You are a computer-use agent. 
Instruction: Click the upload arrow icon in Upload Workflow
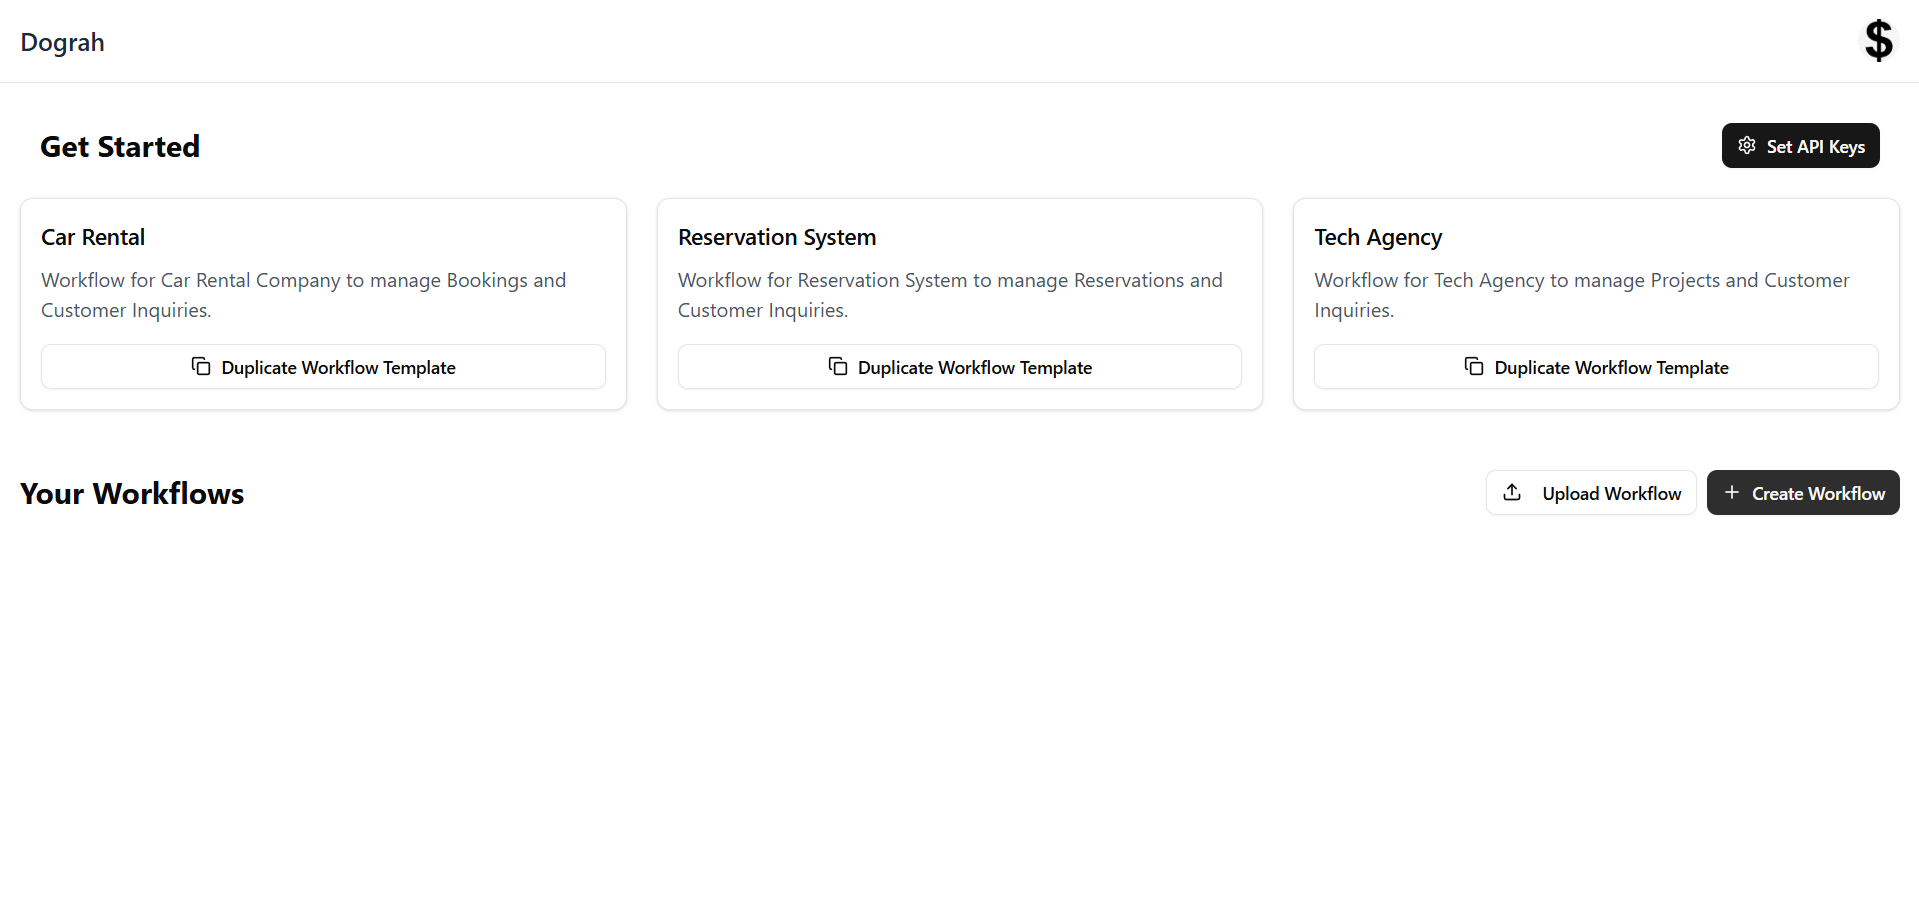(1513, 492)
